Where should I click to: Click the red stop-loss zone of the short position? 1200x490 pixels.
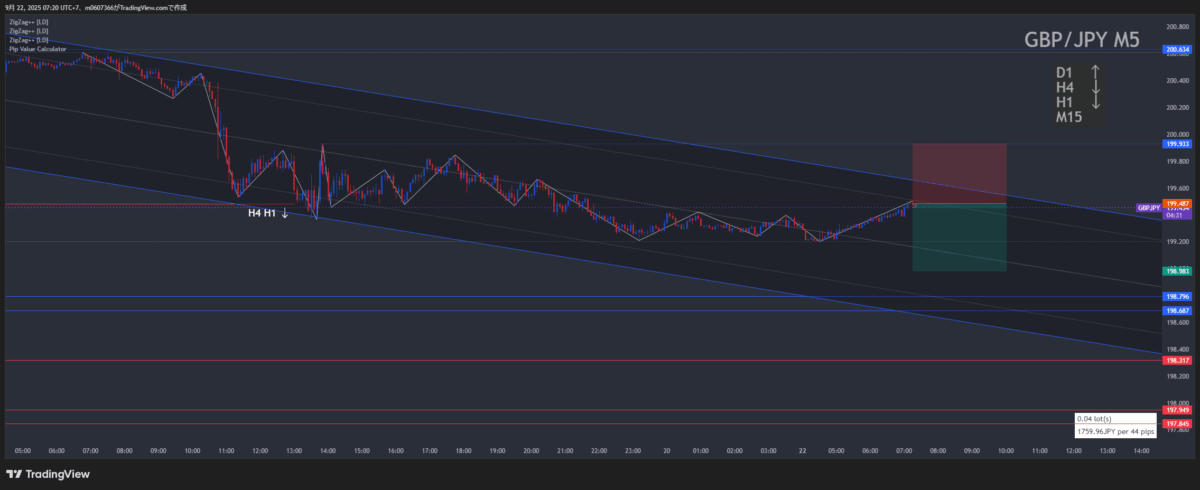(x=959, y=173)
